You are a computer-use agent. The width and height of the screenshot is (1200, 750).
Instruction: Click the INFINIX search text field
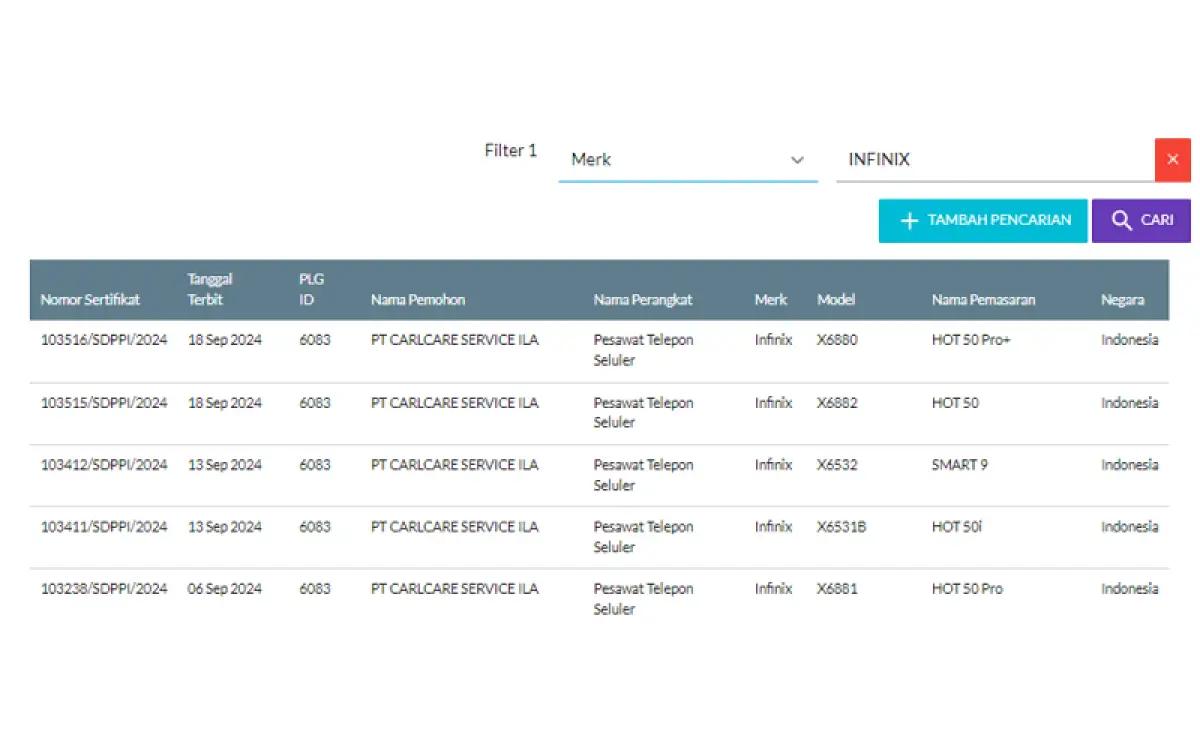click(995, 160)
